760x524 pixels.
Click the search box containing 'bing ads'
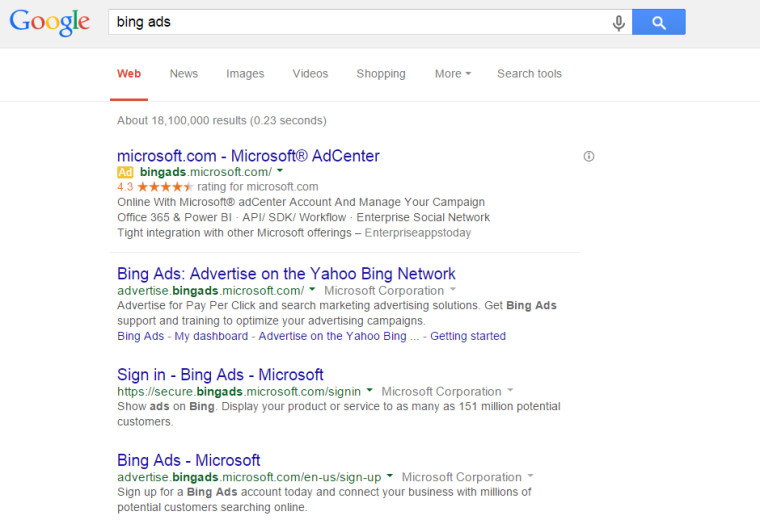(x=360, y=22)
